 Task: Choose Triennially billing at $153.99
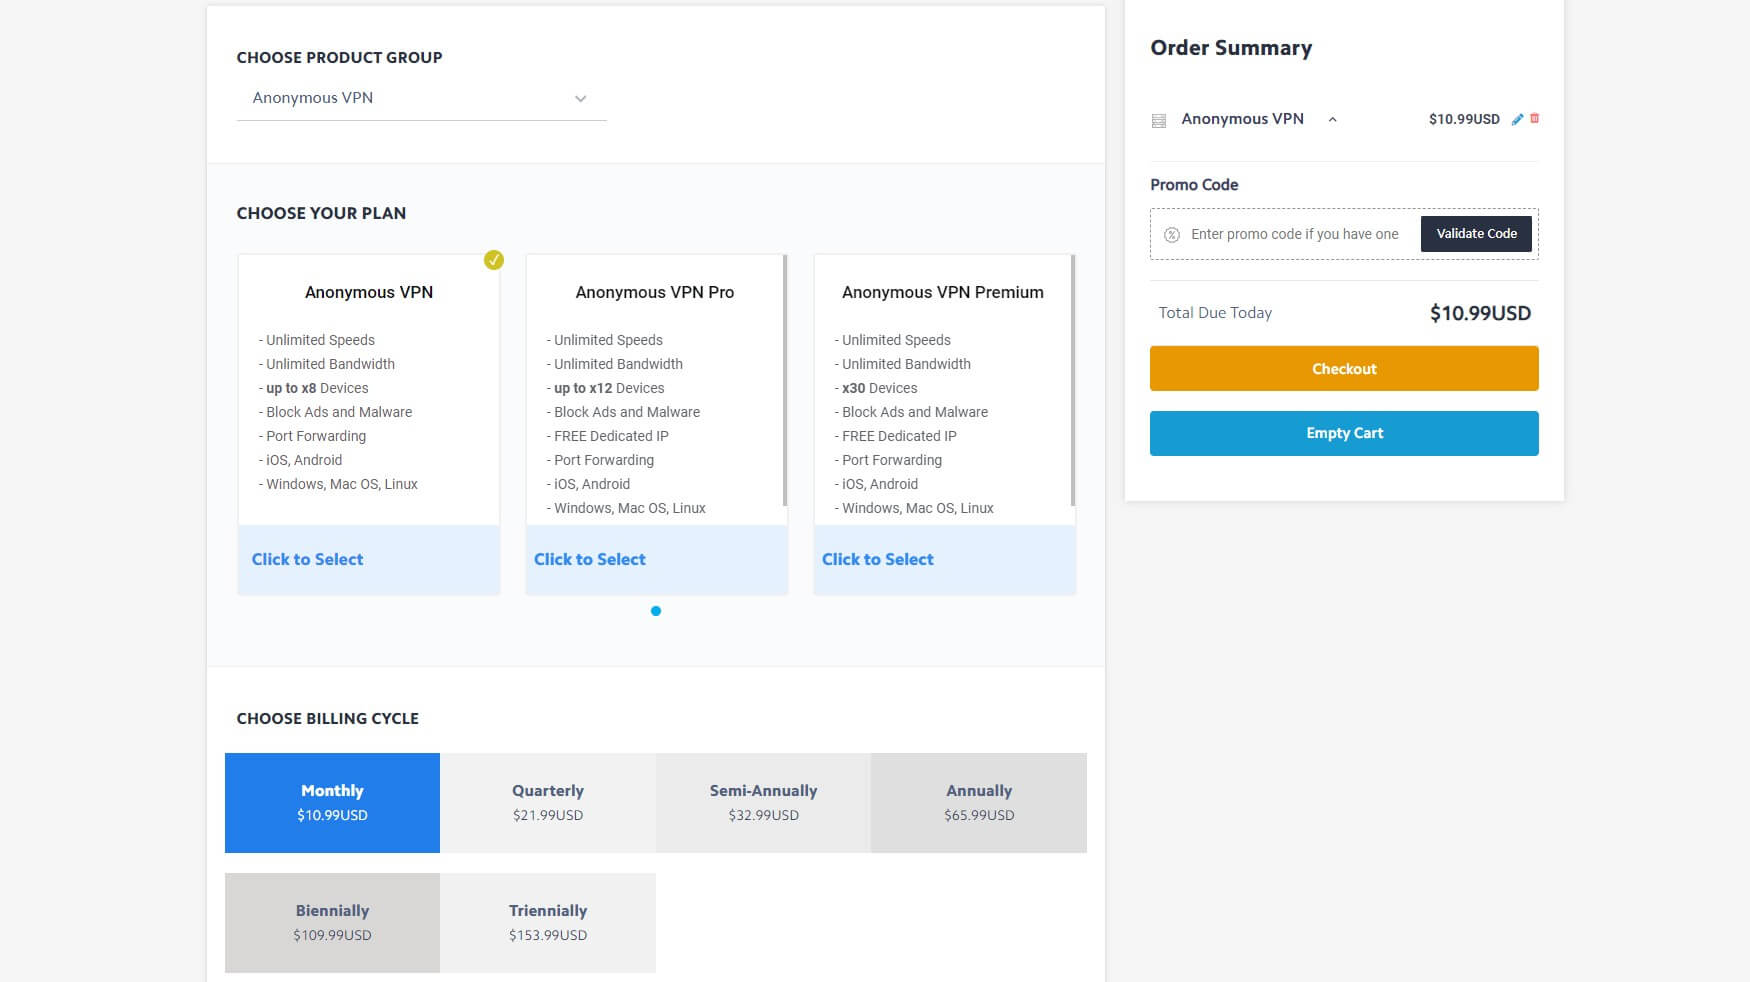tap(548, 922)
